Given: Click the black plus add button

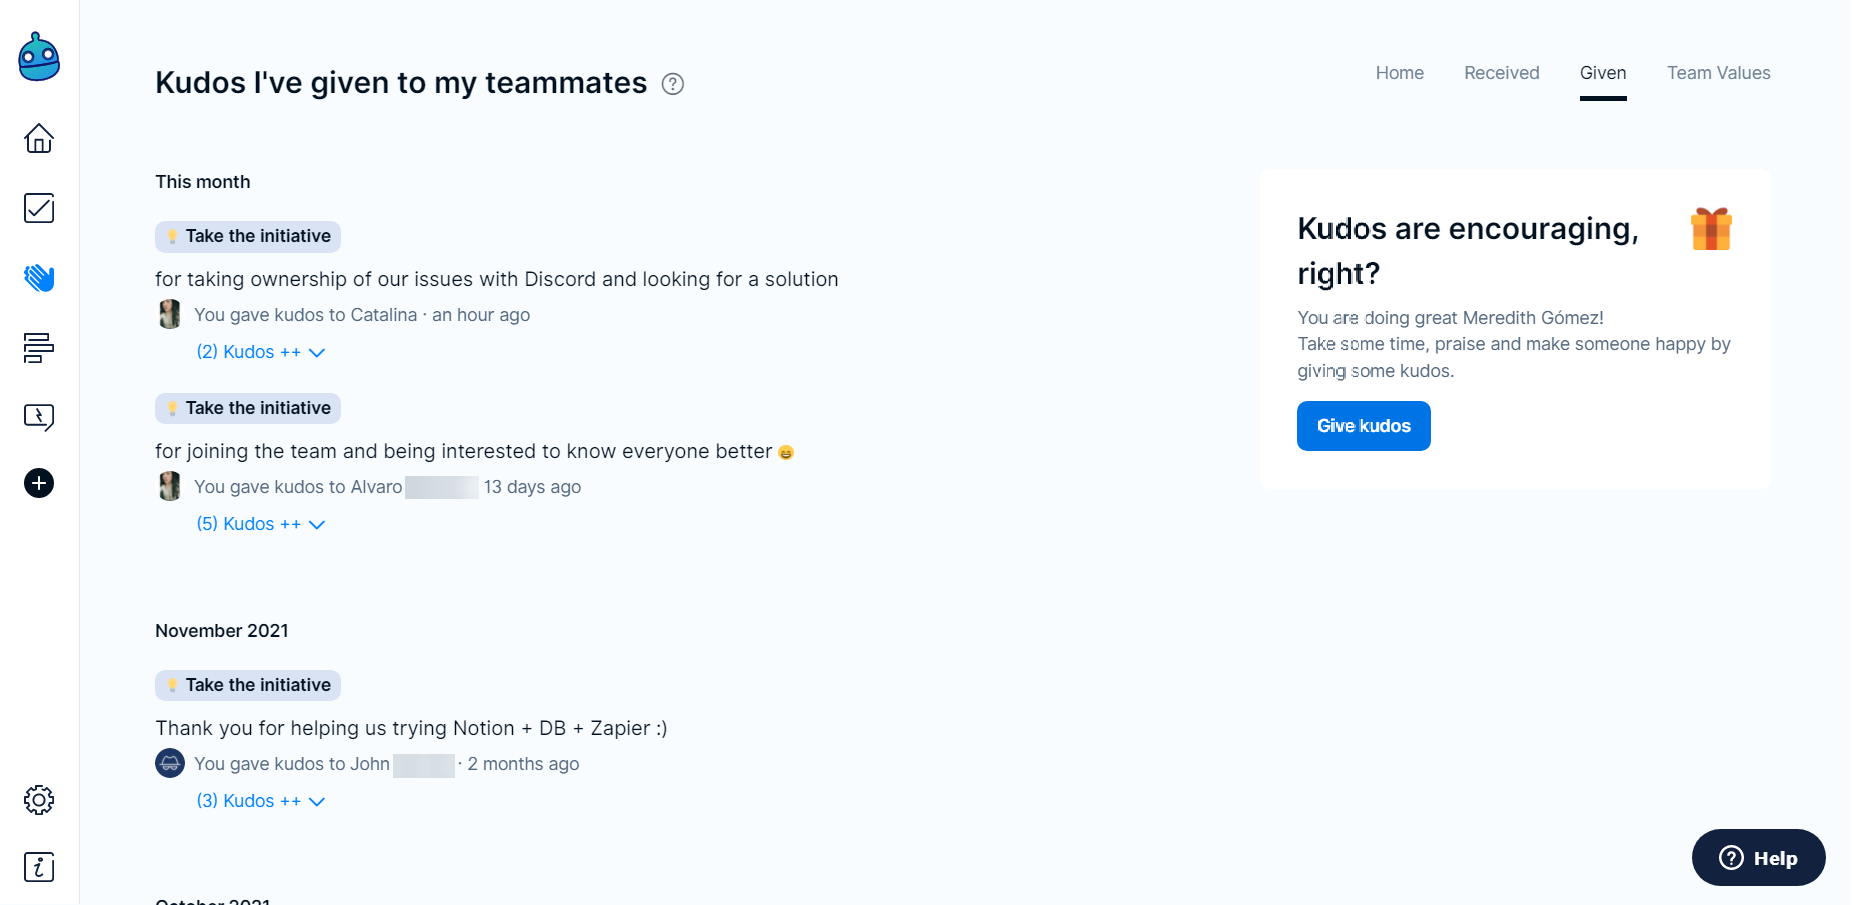Looking at the screenshot, I should (x=39, y=484).
